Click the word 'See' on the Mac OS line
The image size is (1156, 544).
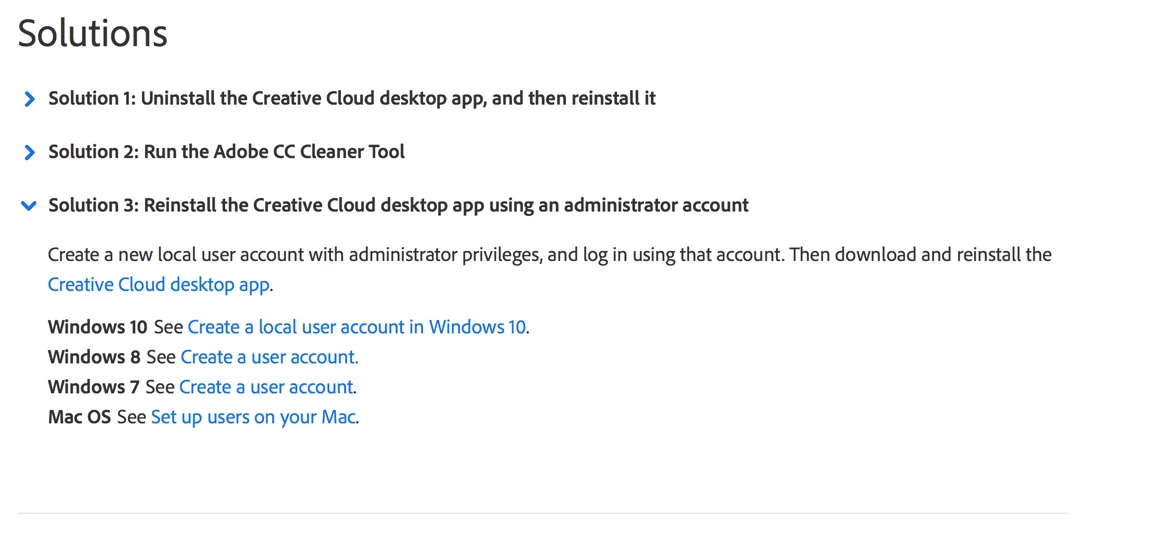point(131,417)
